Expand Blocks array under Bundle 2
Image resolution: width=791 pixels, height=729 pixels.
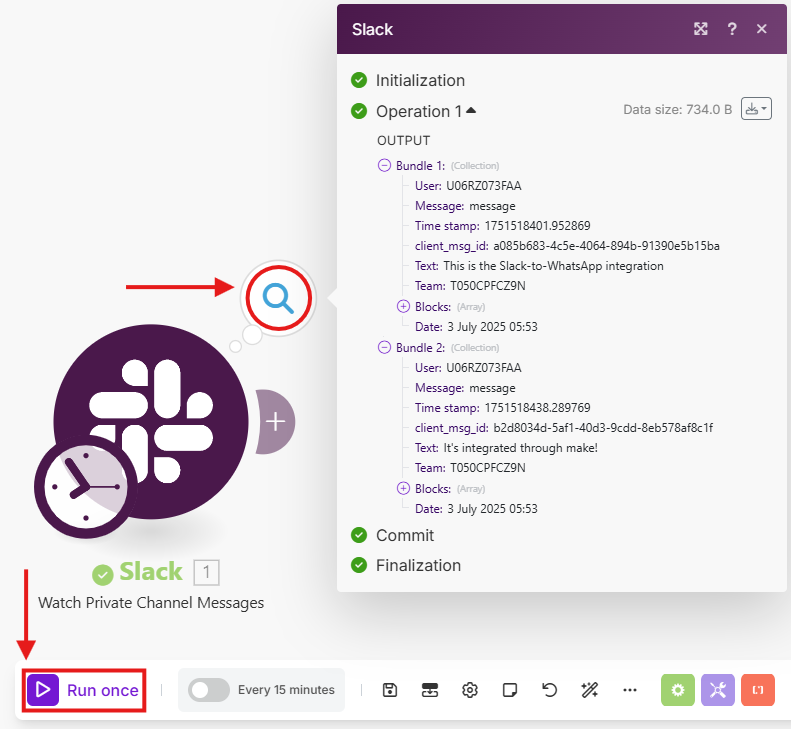404,489
